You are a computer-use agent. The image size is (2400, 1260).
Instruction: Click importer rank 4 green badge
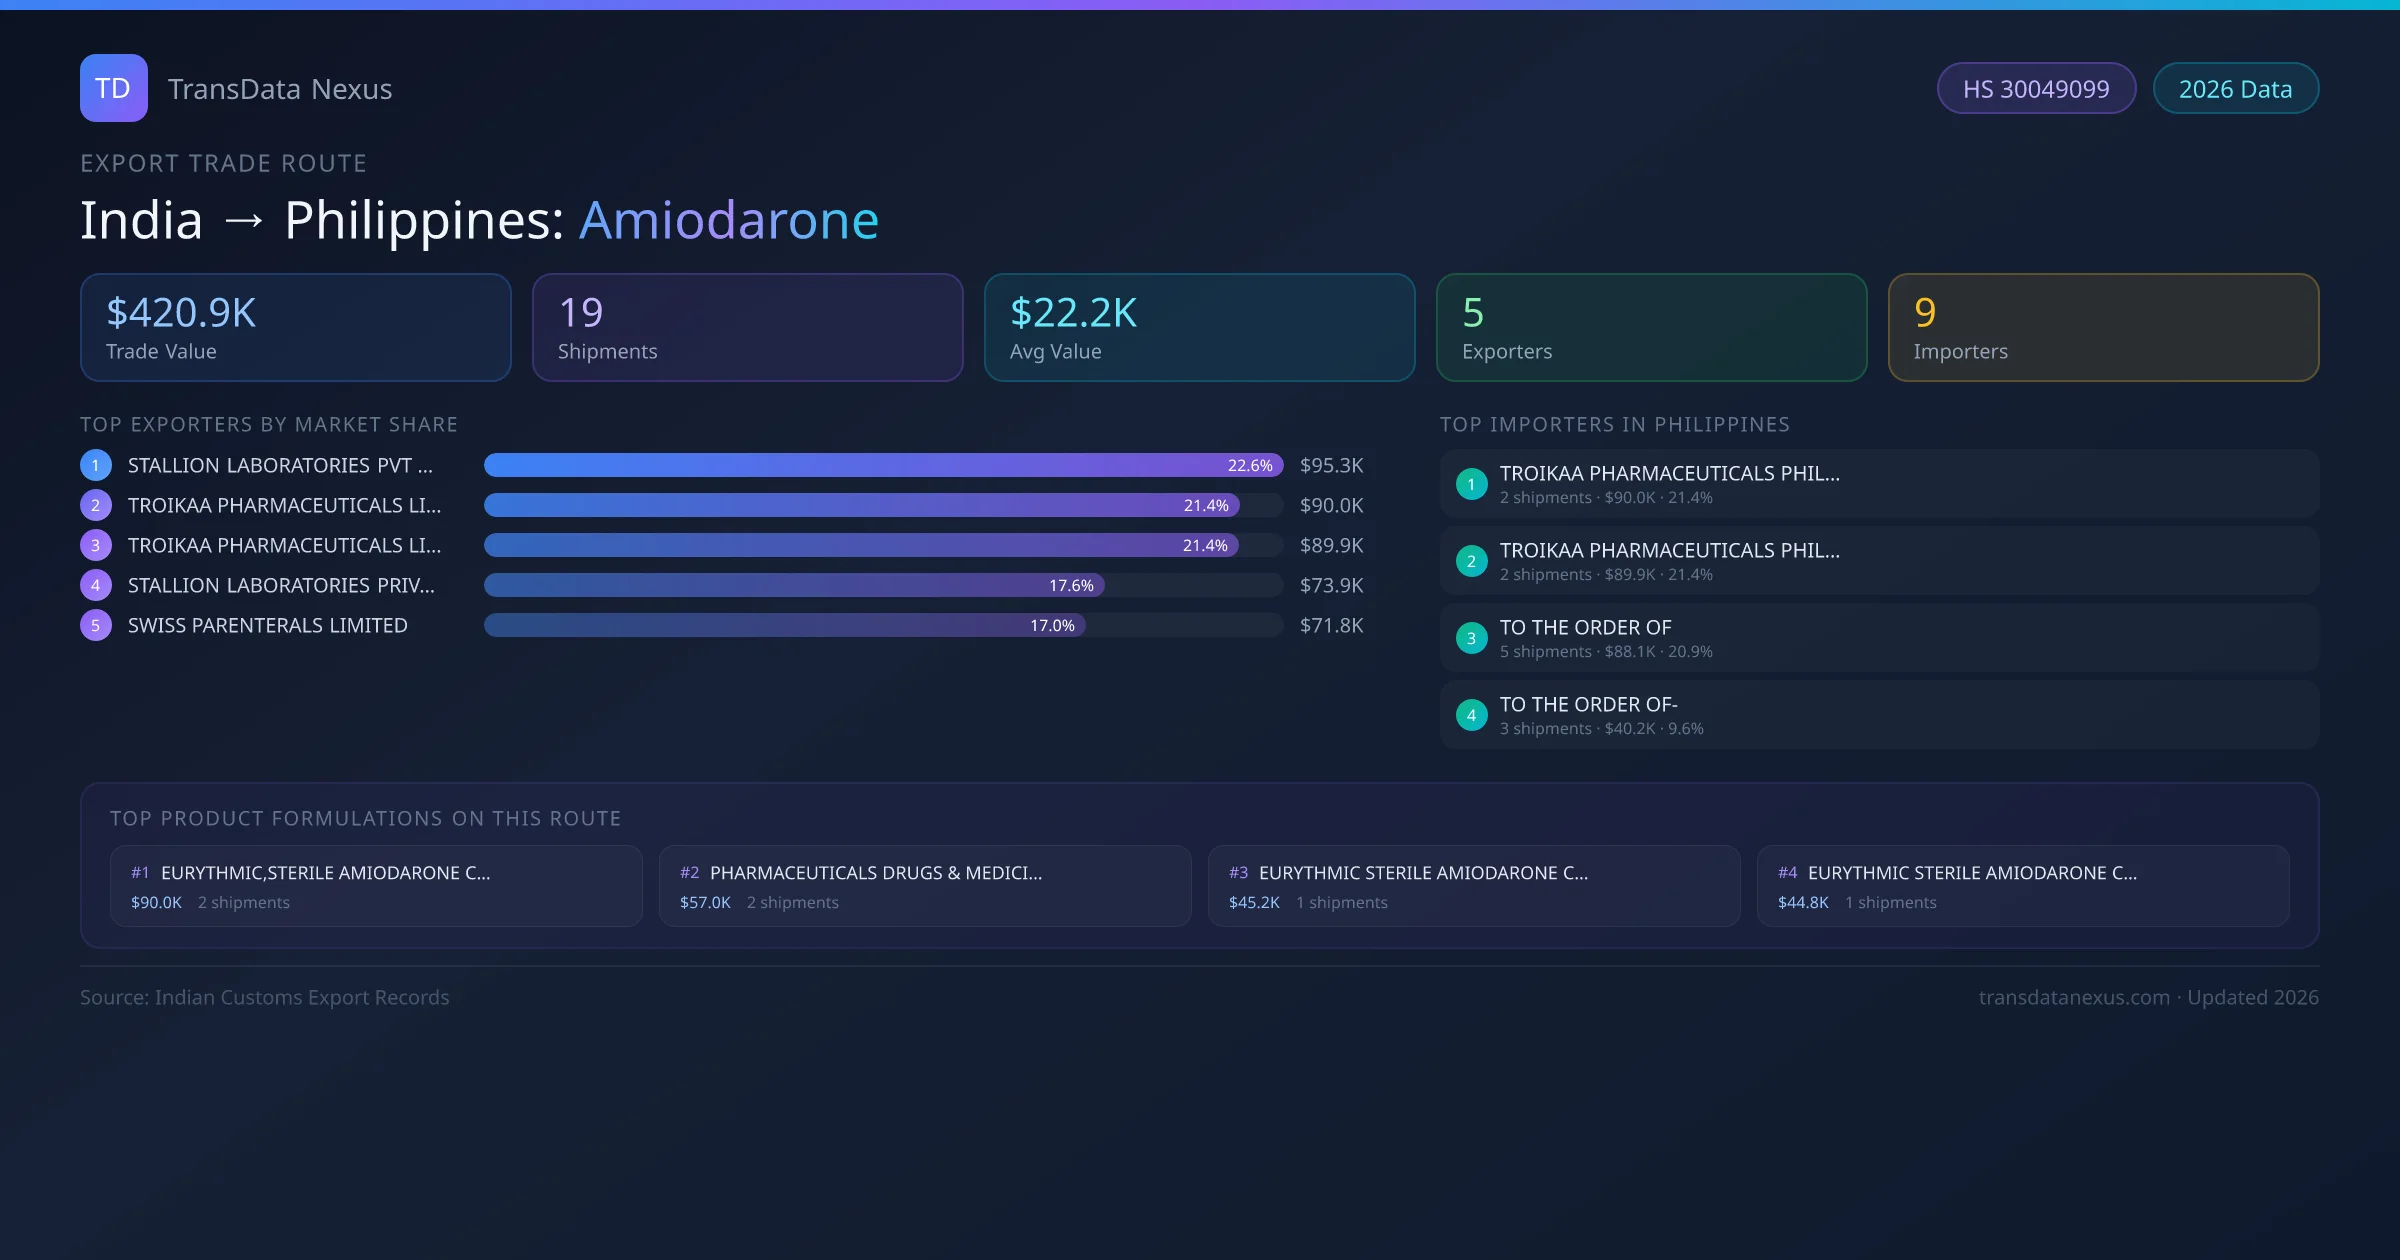(x=1471, y=715)
